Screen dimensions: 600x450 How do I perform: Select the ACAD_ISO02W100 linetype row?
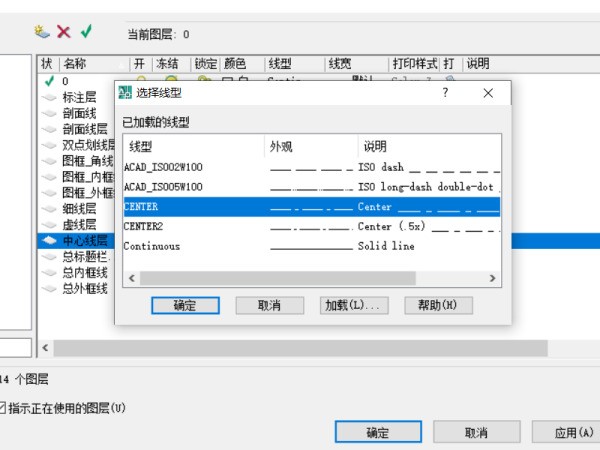[x=311, y=167]
